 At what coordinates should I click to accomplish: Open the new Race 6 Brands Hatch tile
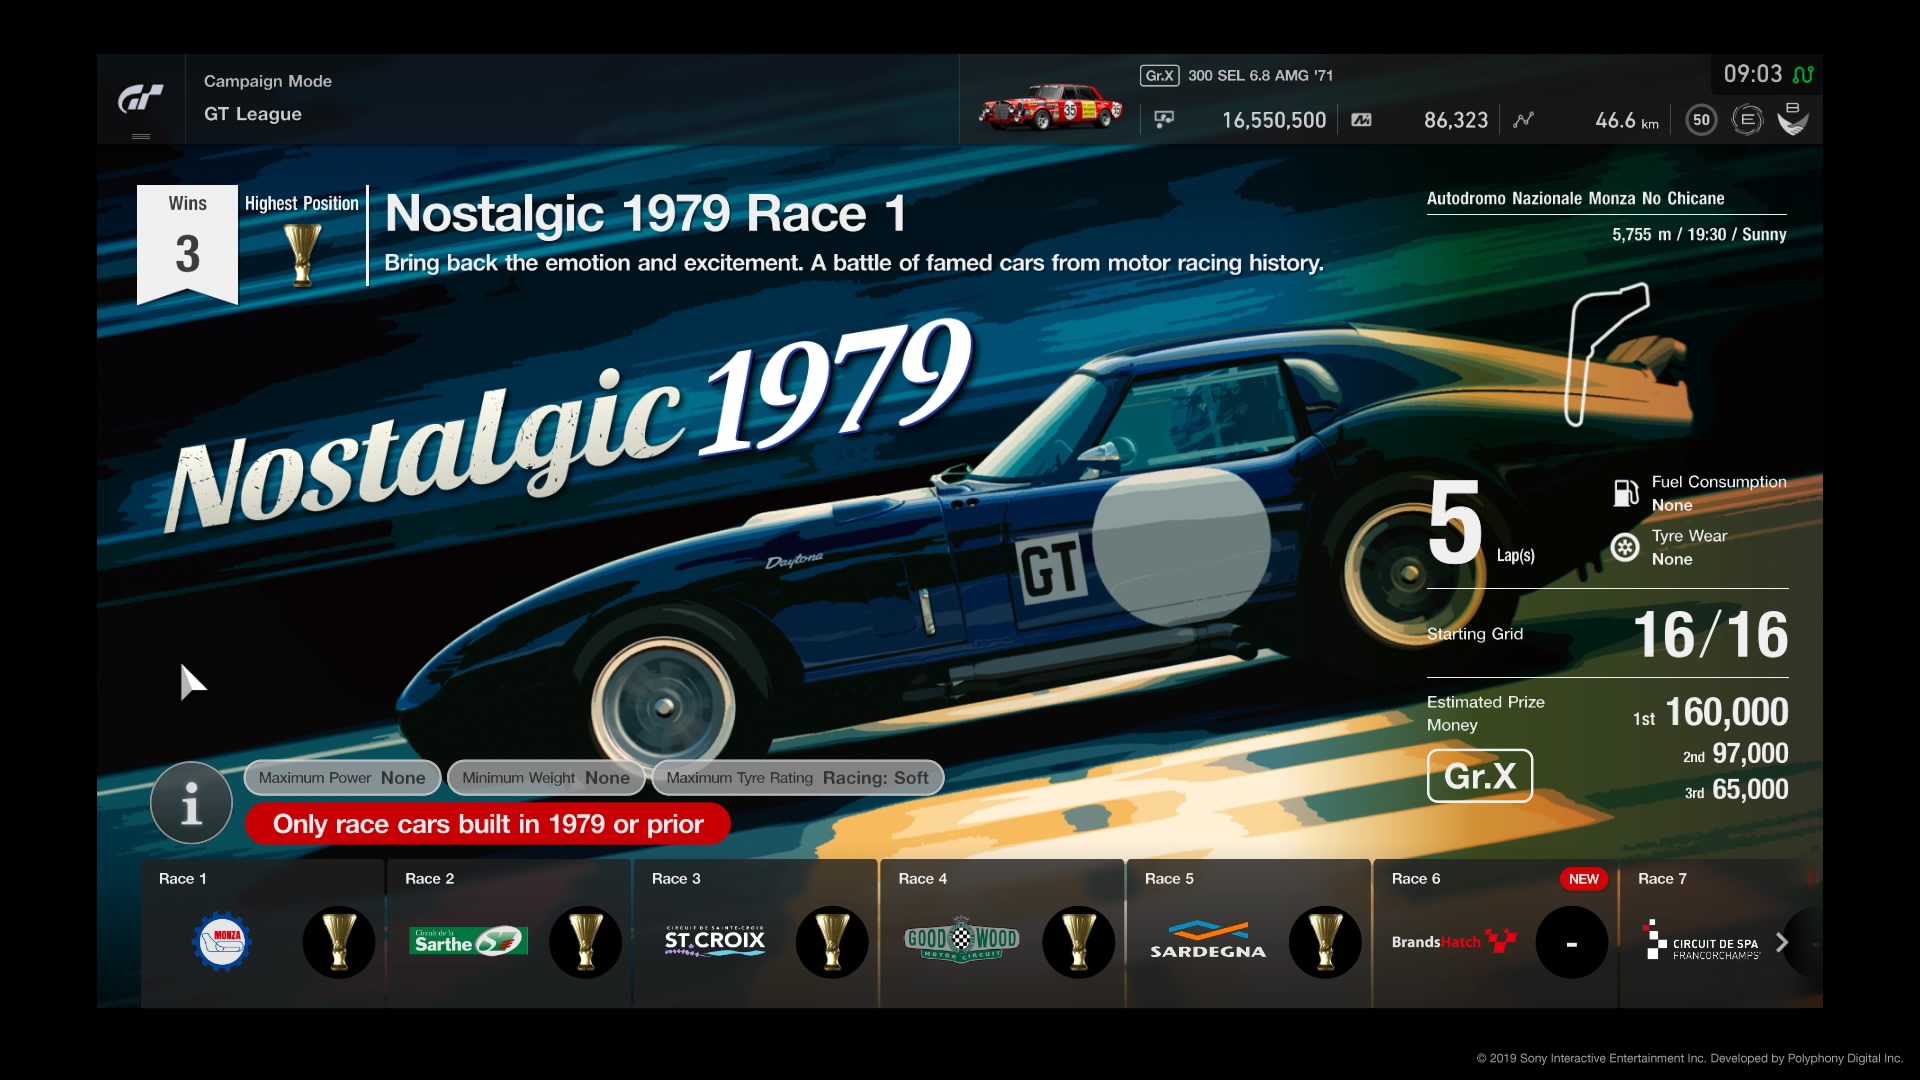(x=1494, y=932)
